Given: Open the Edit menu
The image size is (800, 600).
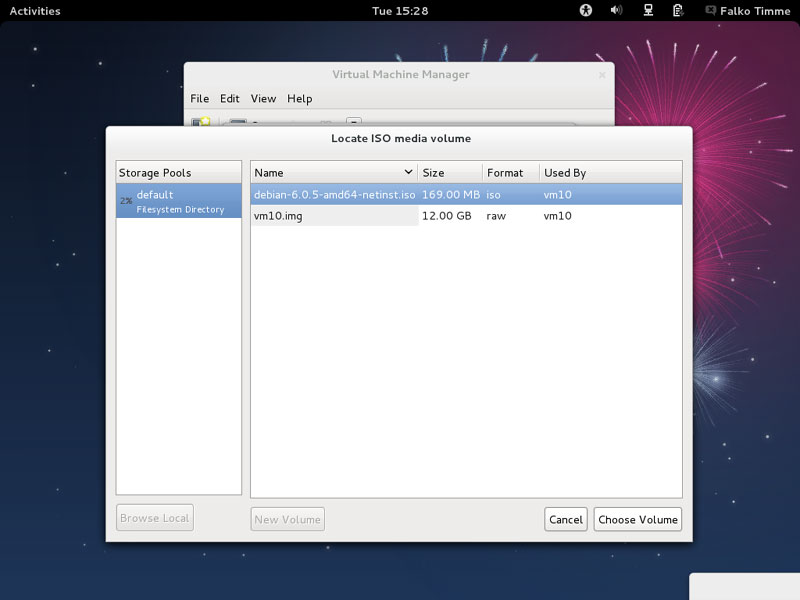Looking at the screenshot, I should [230, 99].
